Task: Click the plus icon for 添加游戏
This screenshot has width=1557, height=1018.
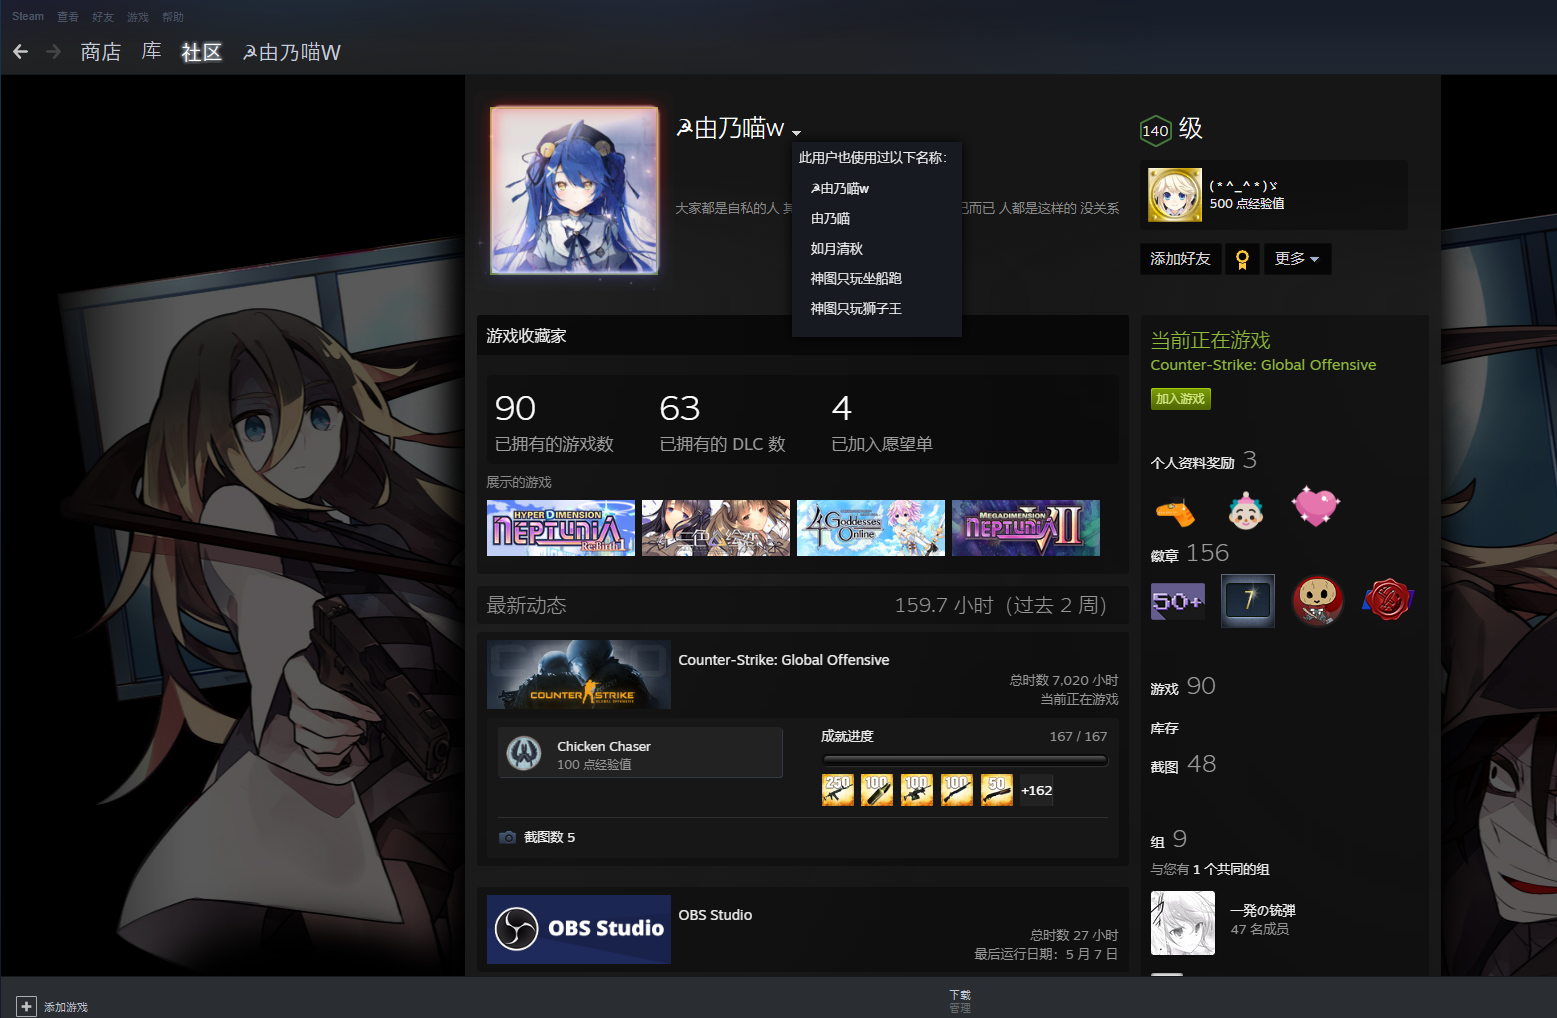Action: [x=26, y=1006]
